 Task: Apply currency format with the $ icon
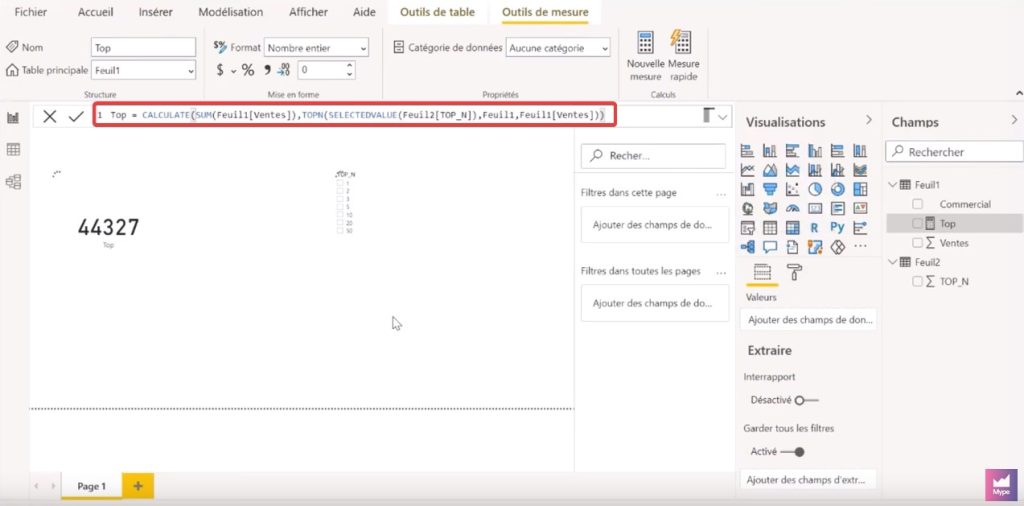220,70
